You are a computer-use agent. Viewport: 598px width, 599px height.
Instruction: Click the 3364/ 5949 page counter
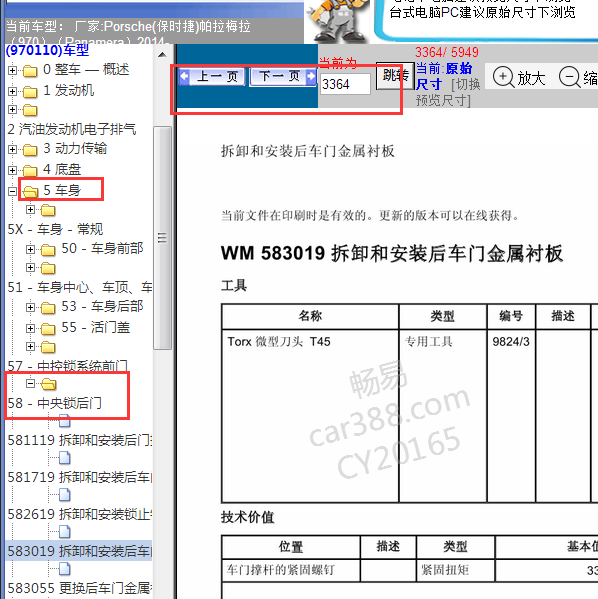(x=447, y=52)
